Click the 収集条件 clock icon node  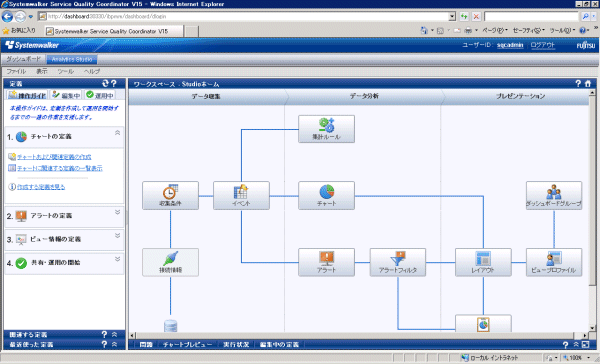point(170,196)
